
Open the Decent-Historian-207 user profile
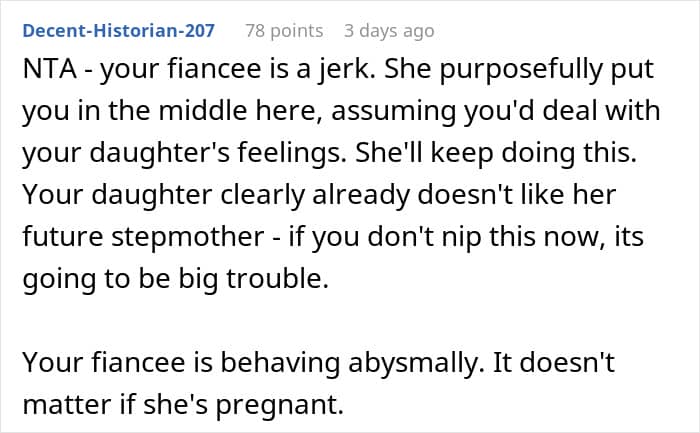[x=119, y=31]
